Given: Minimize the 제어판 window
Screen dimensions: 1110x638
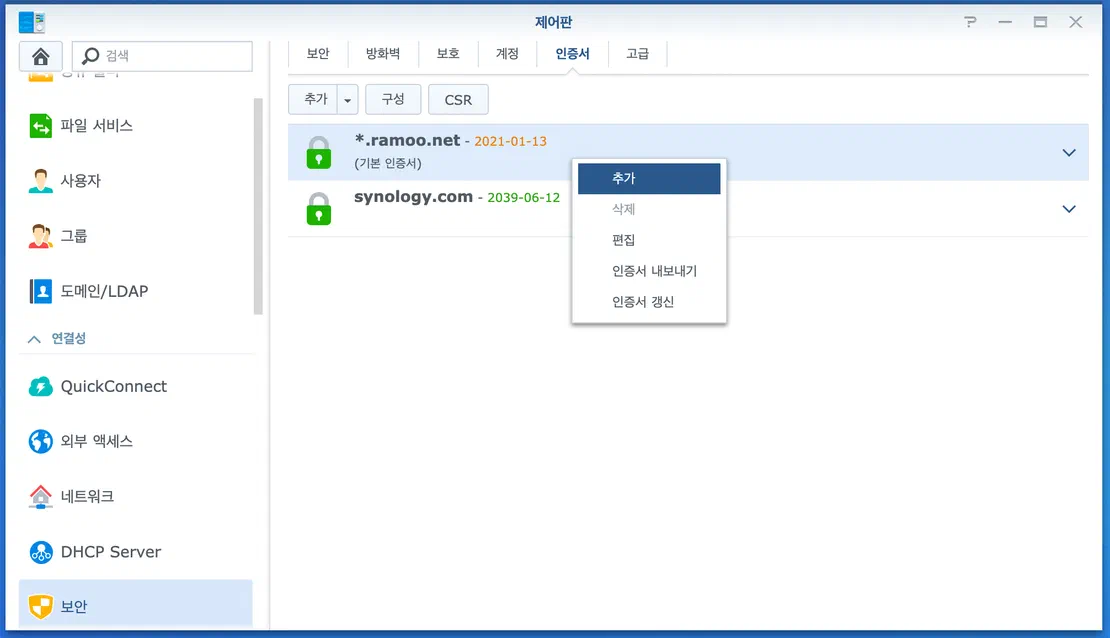Looking at the screenshot, I should tap(1005, 23).
